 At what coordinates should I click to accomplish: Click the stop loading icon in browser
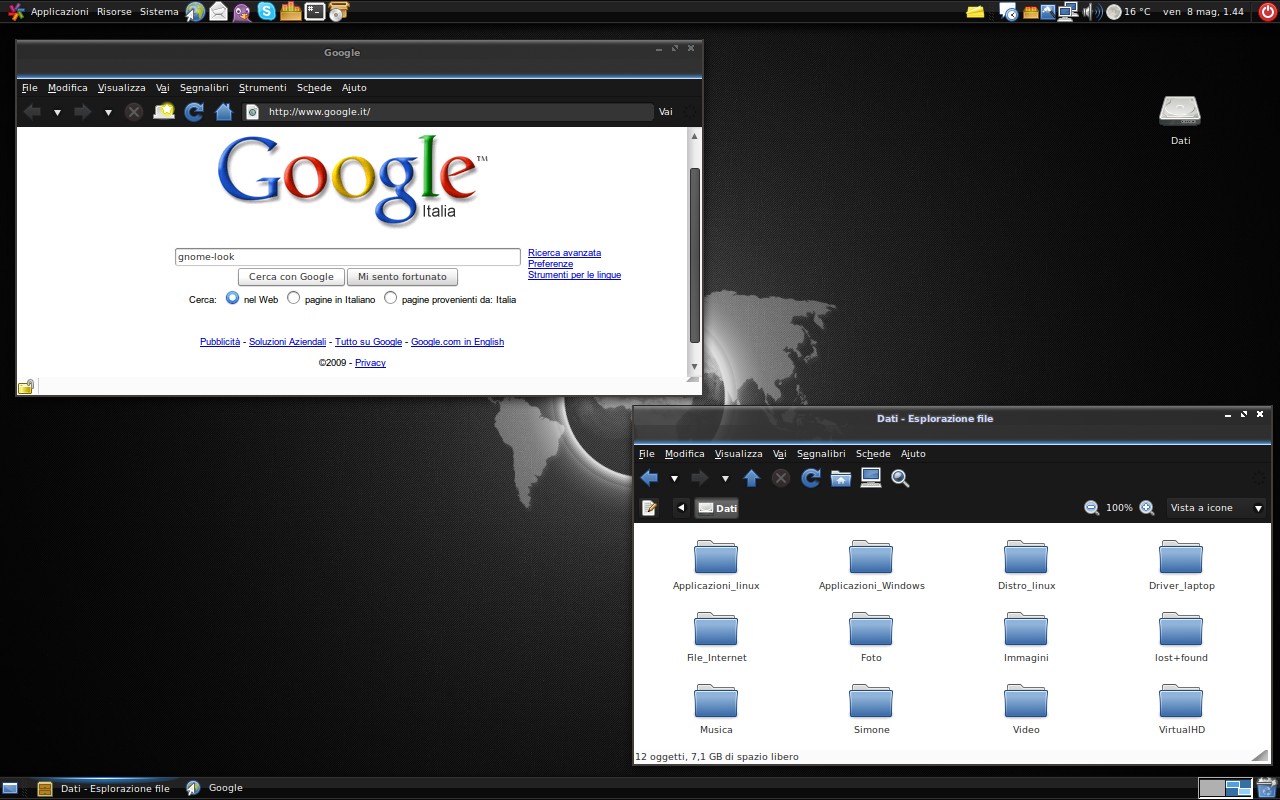pos(134,112)
